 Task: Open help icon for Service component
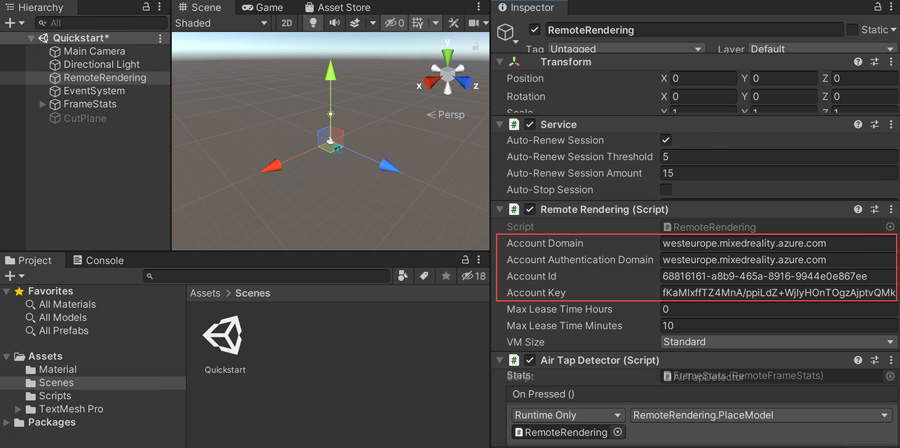(x=858, y=125)
